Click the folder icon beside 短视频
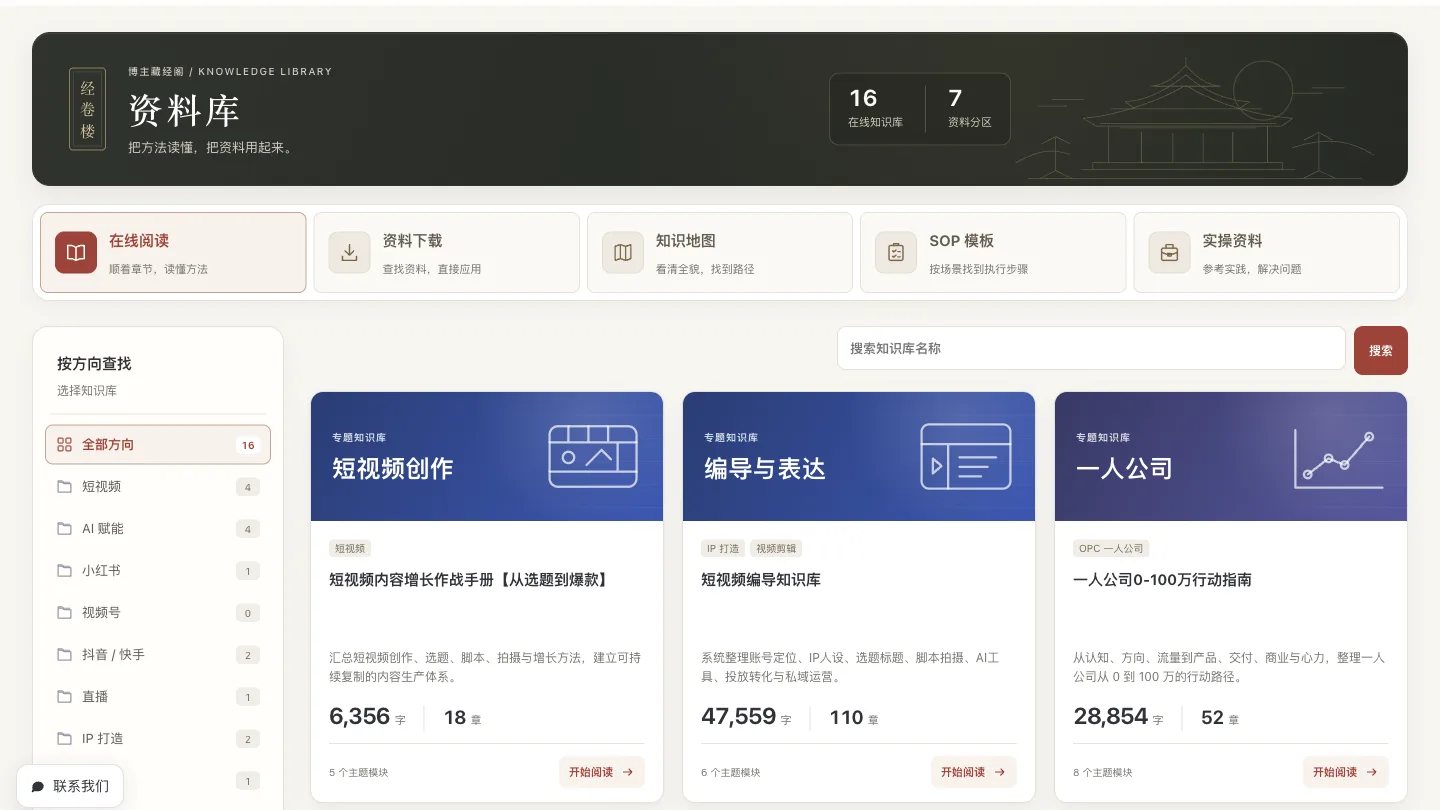Viewport: 1440px width, 810px height. tap(65, 487)
